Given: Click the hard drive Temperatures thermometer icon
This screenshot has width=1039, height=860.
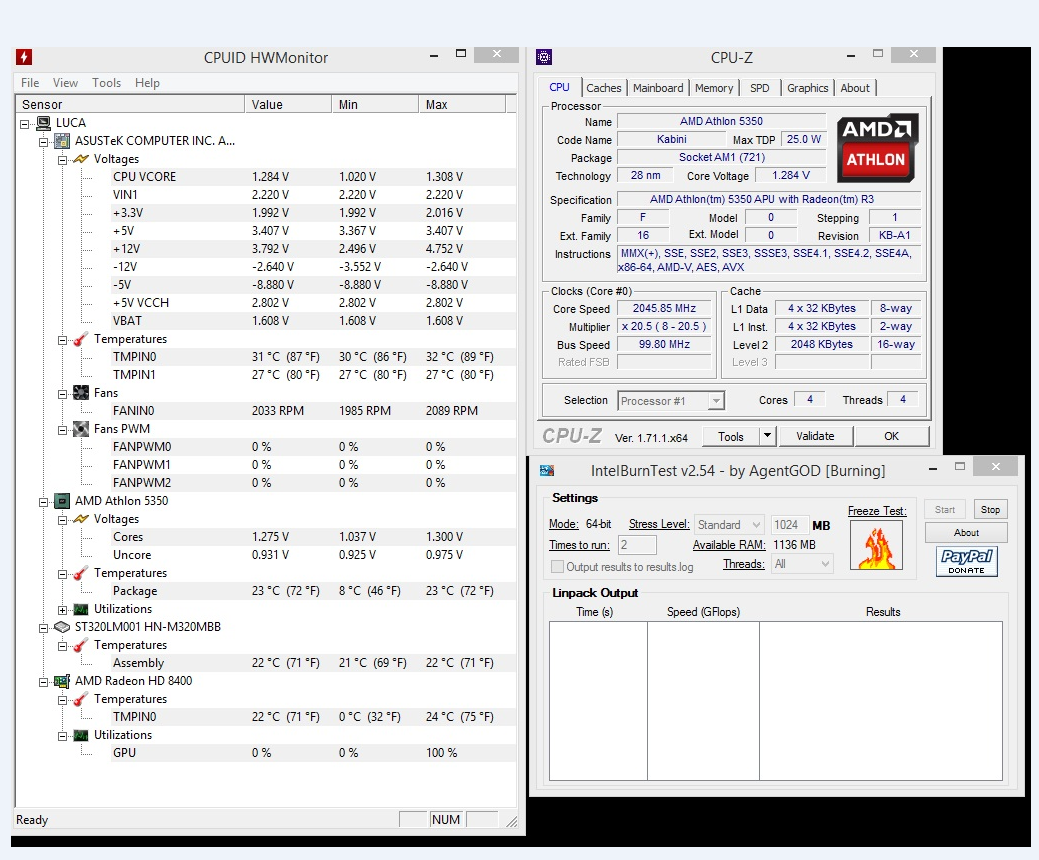Looking at the screenshot, I should [x=81, y=645].
